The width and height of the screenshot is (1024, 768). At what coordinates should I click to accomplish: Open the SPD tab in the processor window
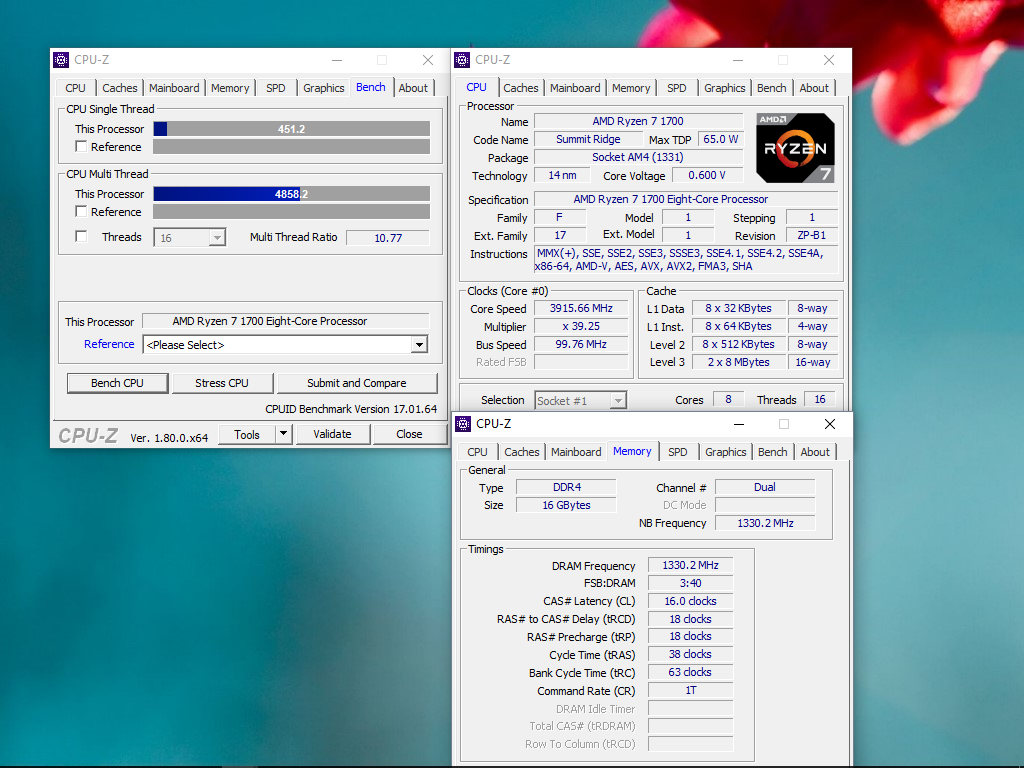click(x=677, y=88)
